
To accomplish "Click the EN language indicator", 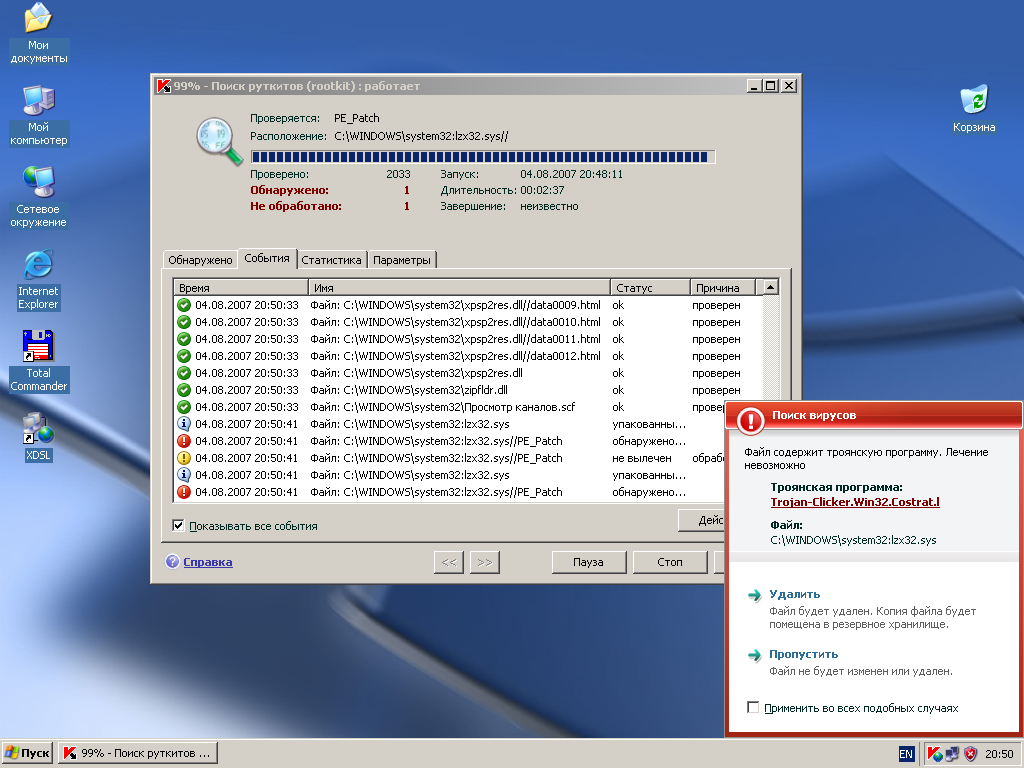I will (906, 754).
